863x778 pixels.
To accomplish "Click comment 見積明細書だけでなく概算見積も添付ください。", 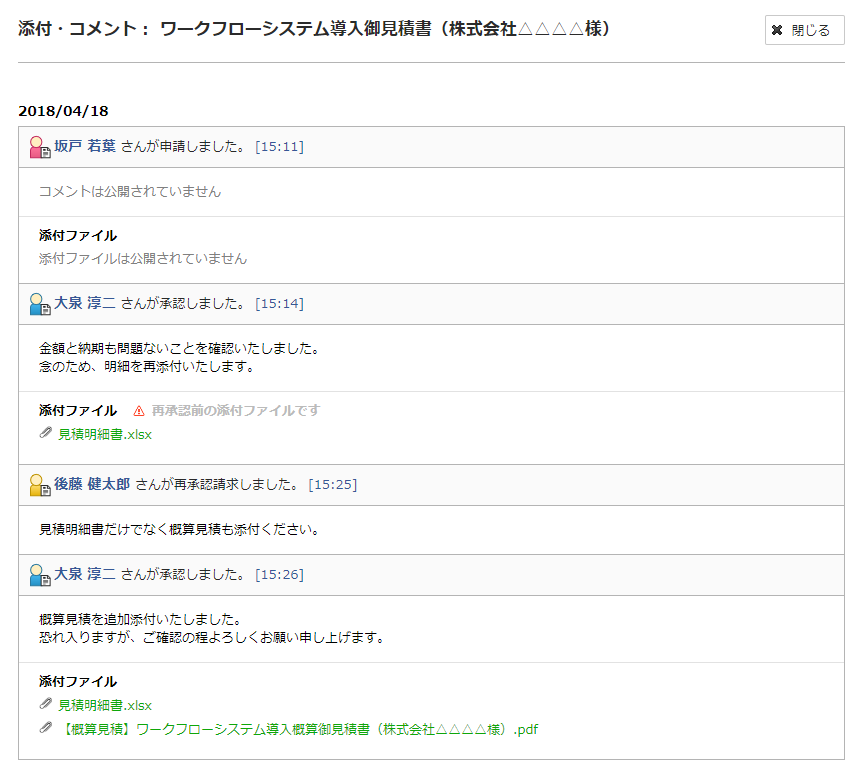I will (179, 530).
